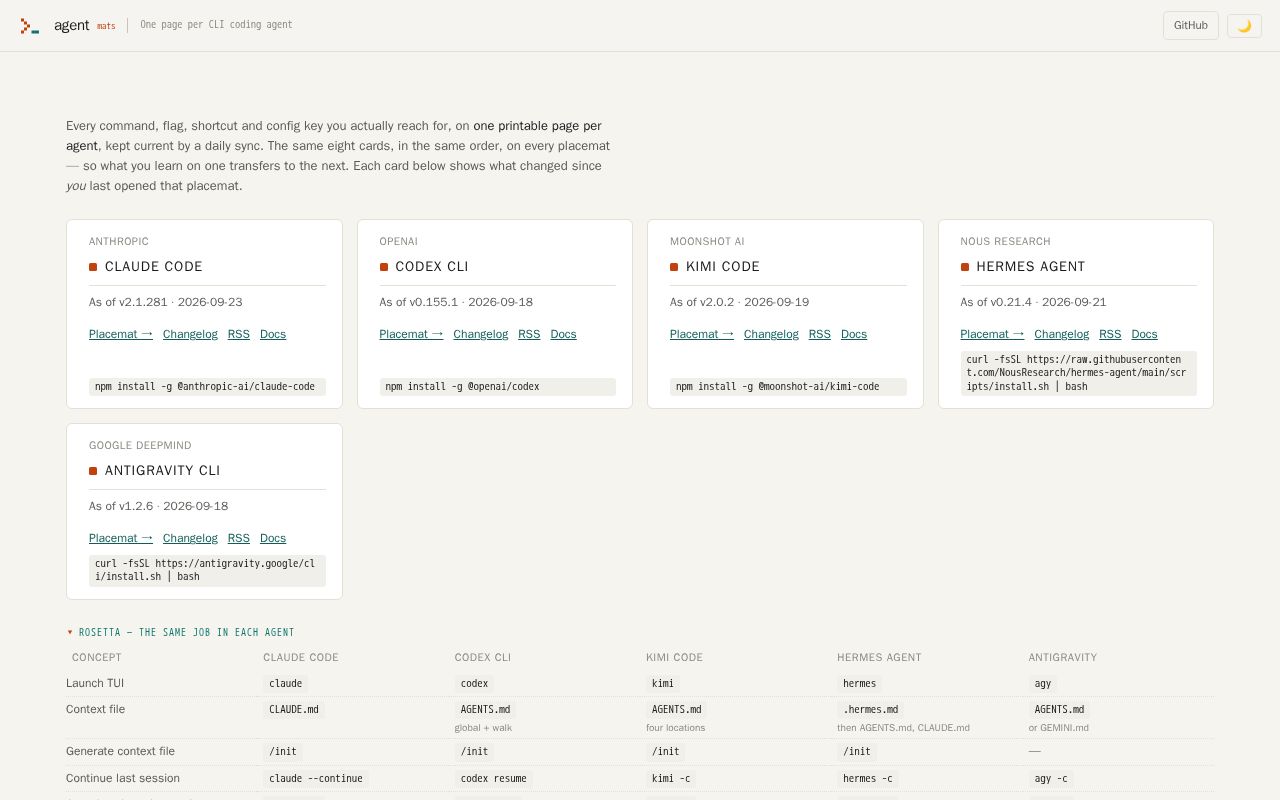Viewport: 1280px width, 800px height.
Task: Click the Codex npm install command
Action: point(497,386)
